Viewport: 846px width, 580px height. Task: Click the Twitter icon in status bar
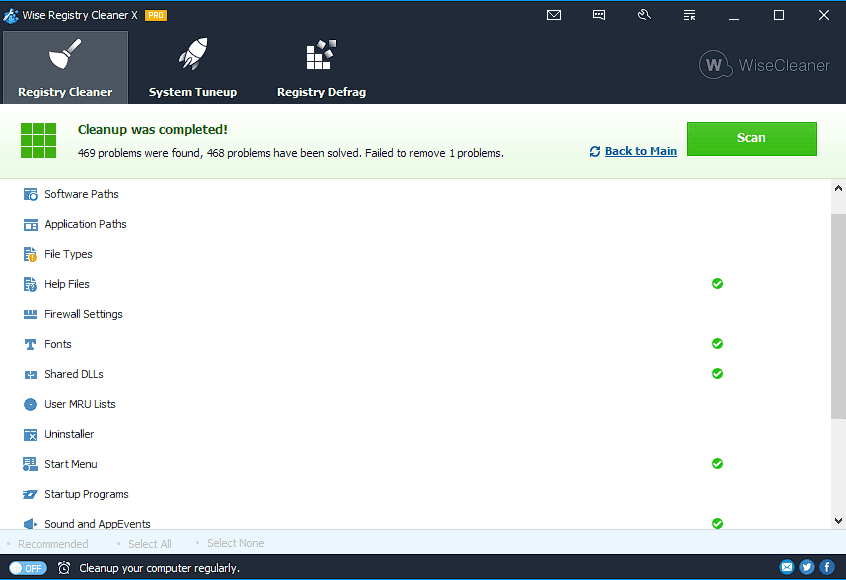pyautogui.click(x=807, y=567)
